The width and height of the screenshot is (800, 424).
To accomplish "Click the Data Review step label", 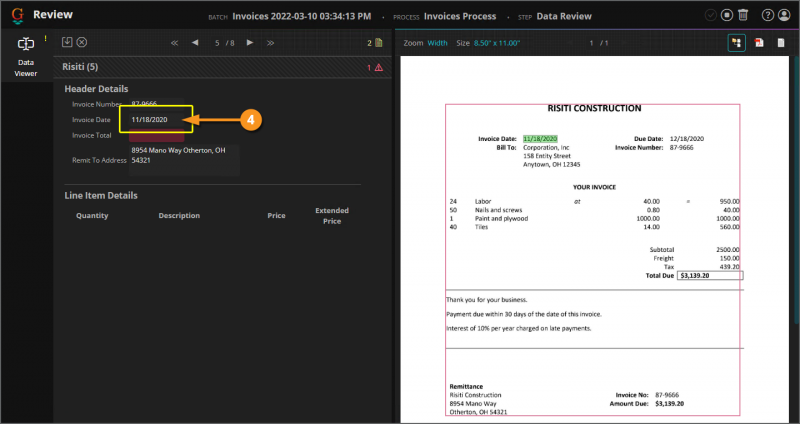I will coord(564,16).
